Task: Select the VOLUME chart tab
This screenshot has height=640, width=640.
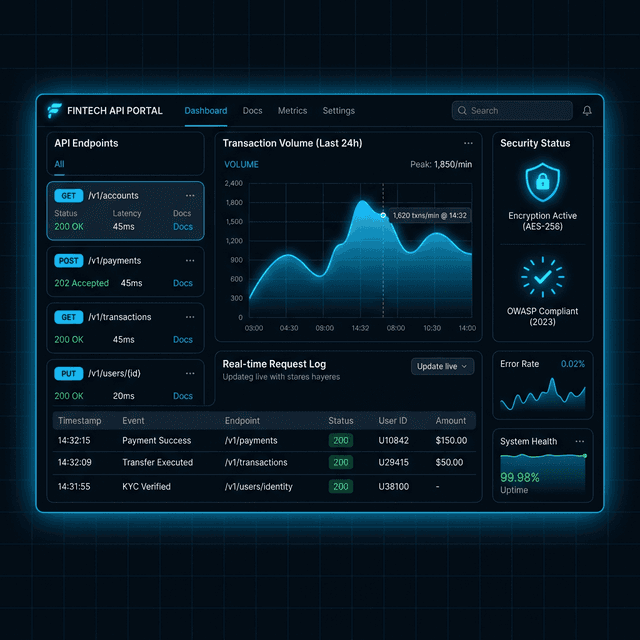Action: point(241,164)
